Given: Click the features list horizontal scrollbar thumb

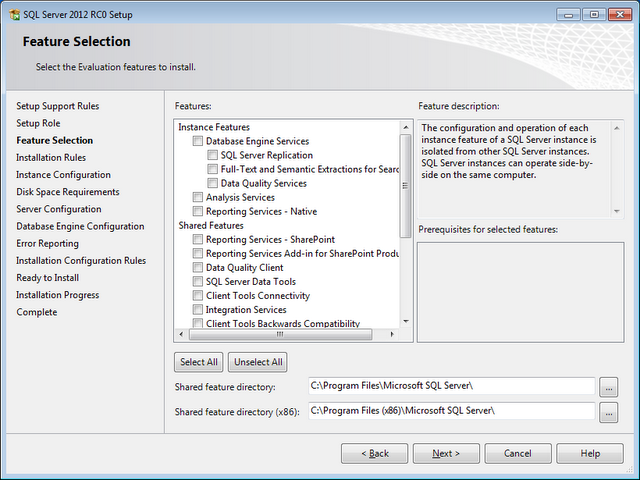Looking at the screenshot, I should tap(280, 335).
